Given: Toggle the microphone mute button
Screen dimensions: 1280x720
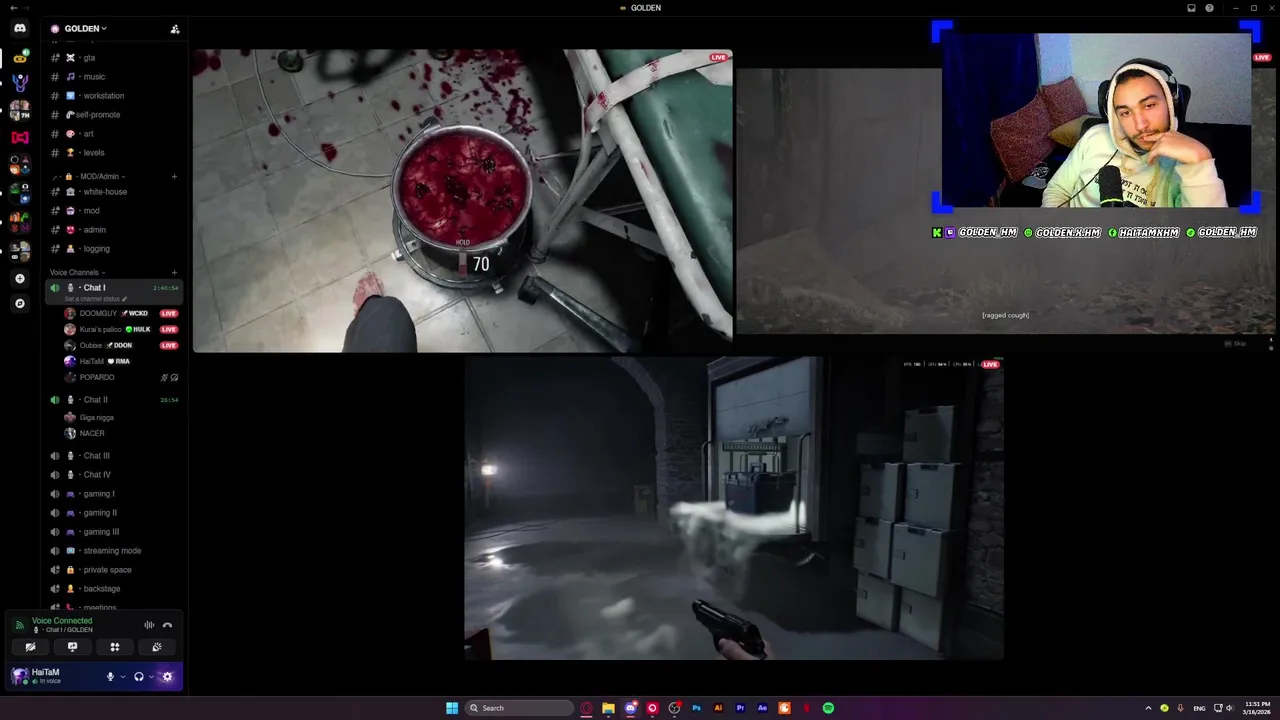Looking at the screenshot, I should (x=110, y=677).
